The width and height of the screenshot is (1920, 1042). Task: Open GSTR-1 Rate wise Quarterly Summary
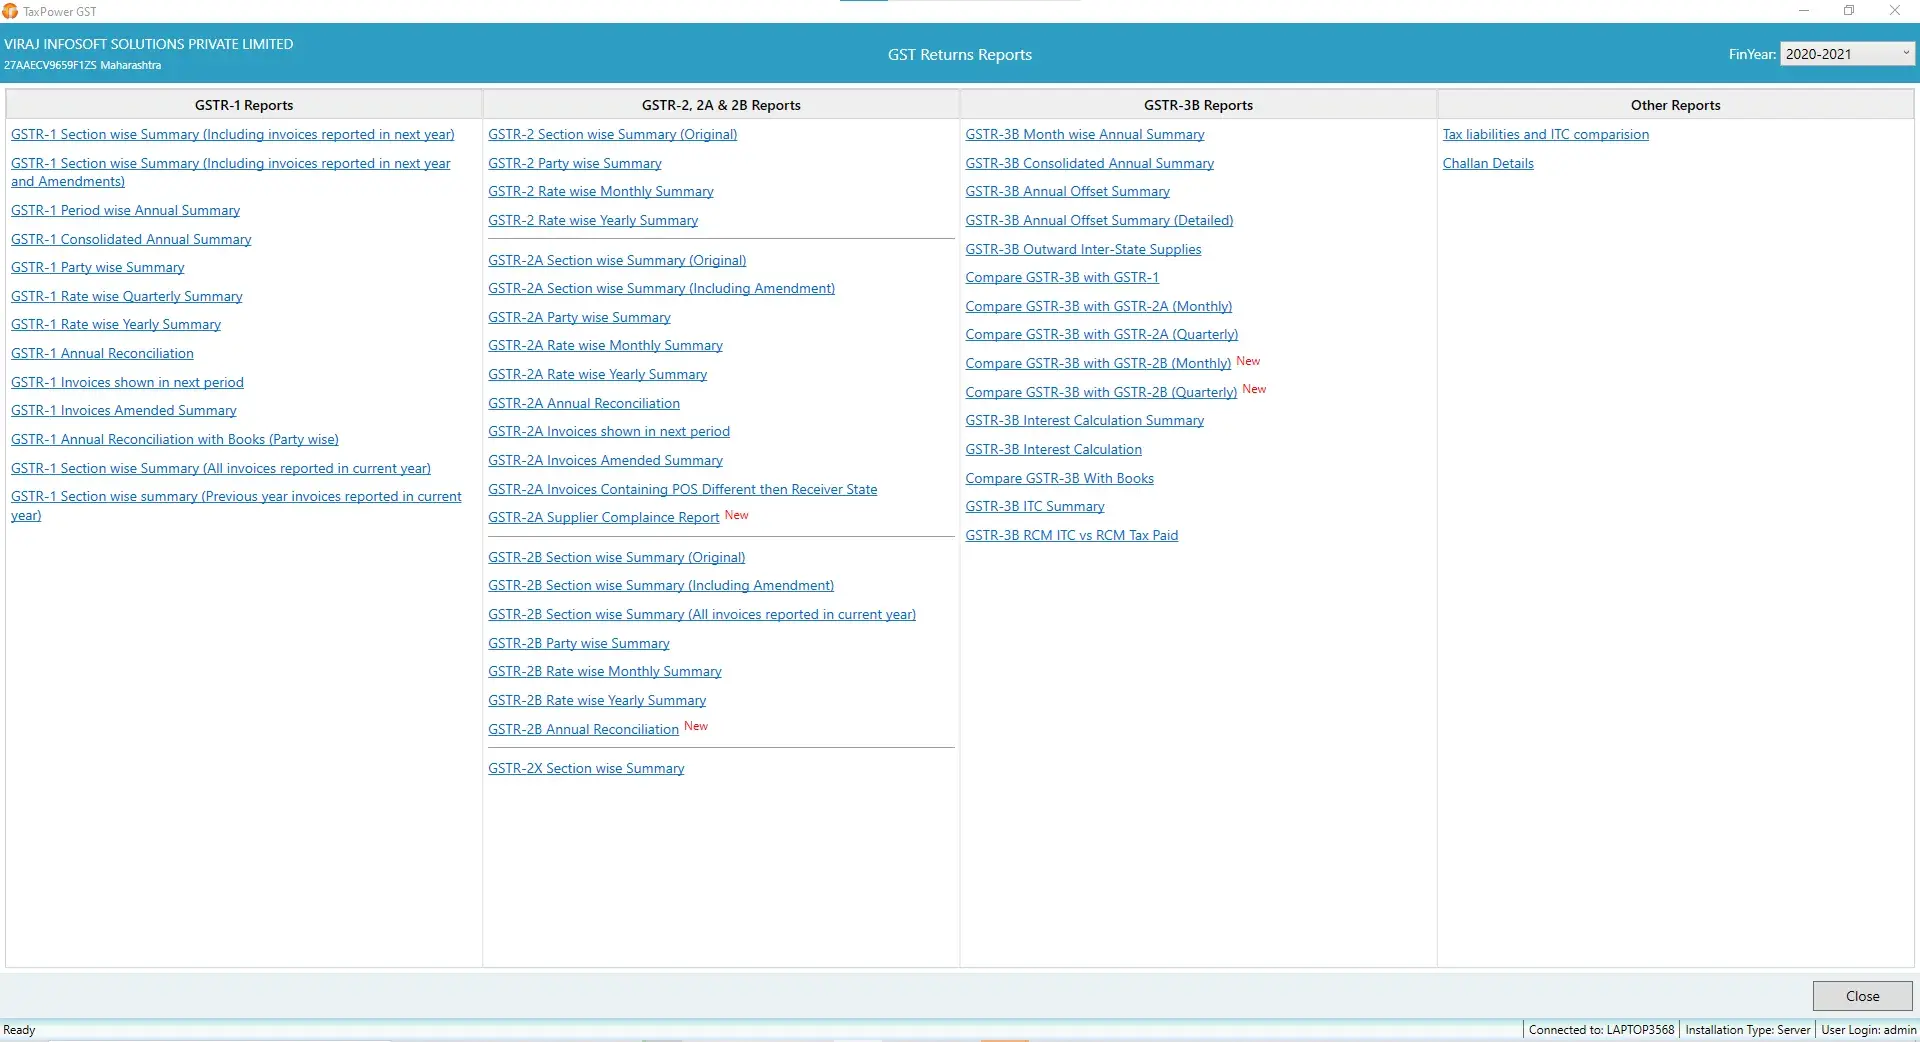coord(127,297)
